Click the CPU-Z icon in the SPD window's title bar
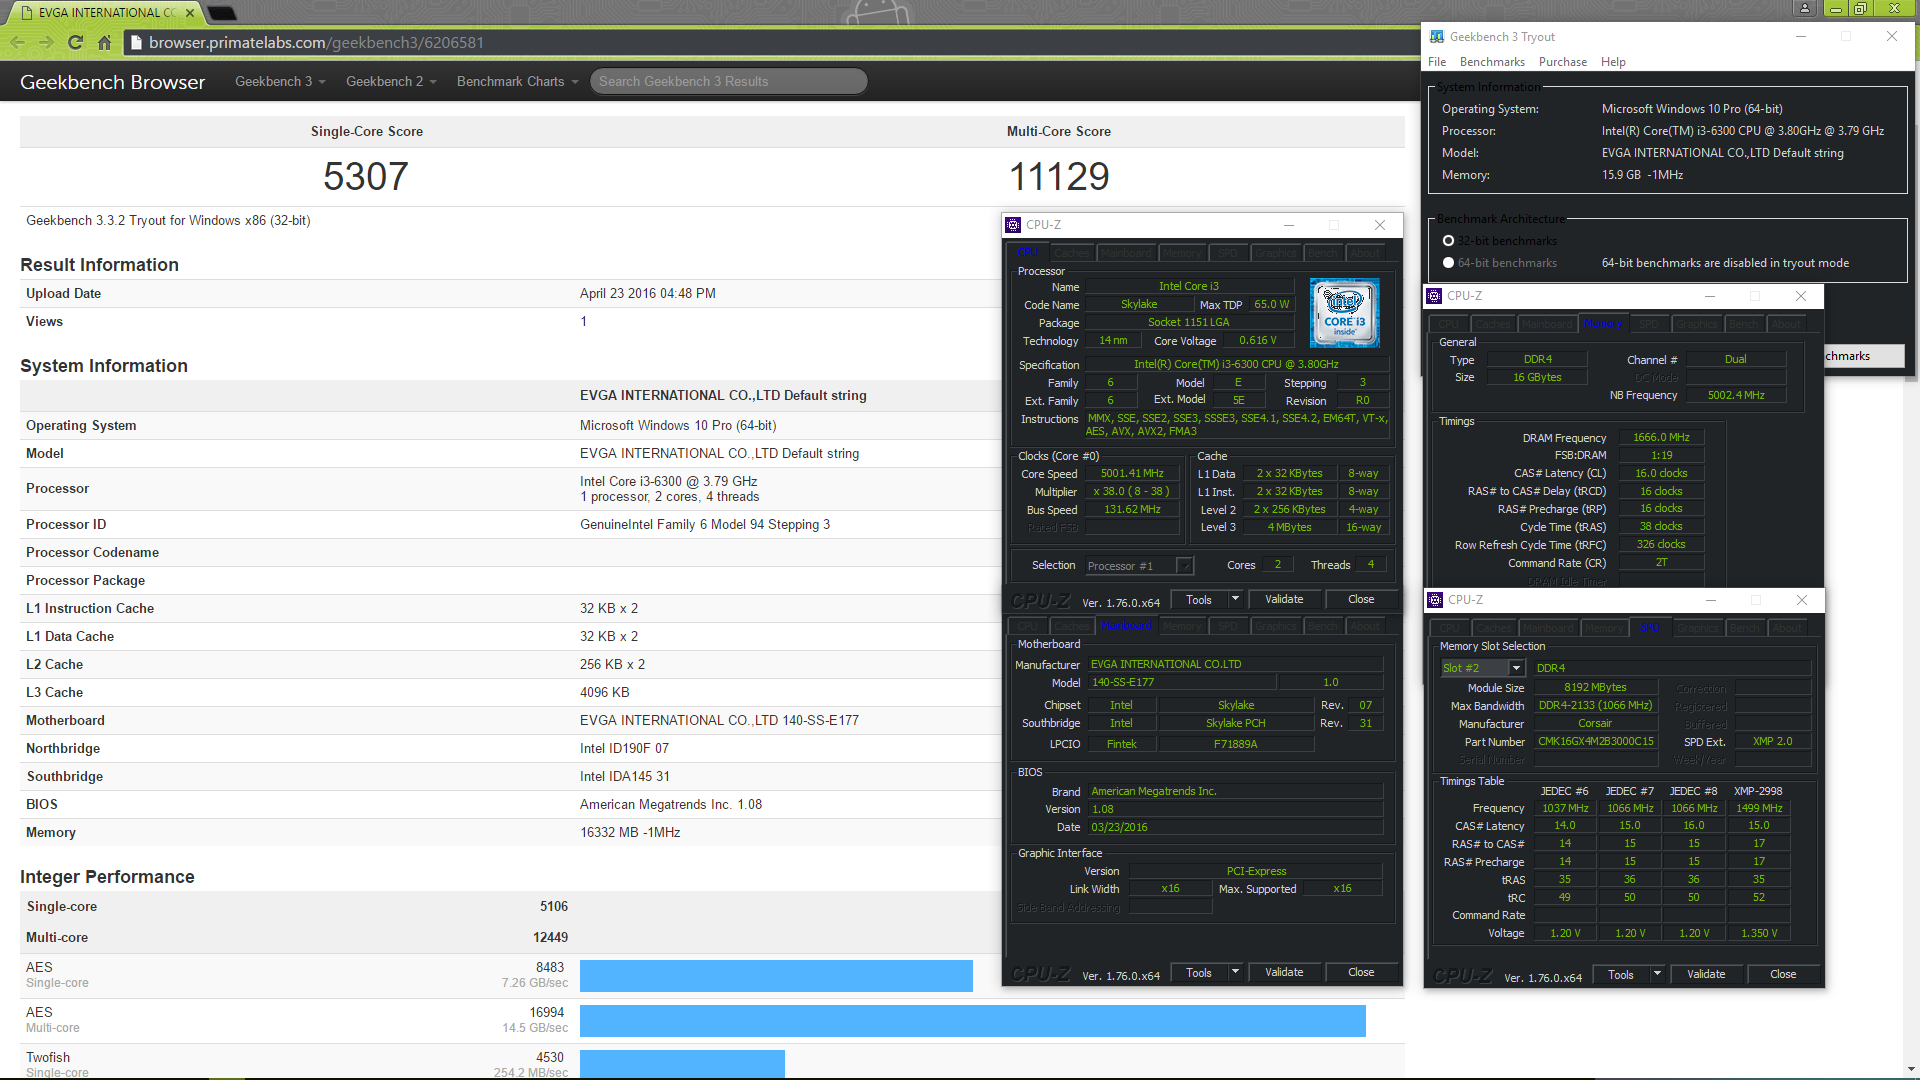1920x1080 pixels. pyautogui.click(x=1435, y=600)
